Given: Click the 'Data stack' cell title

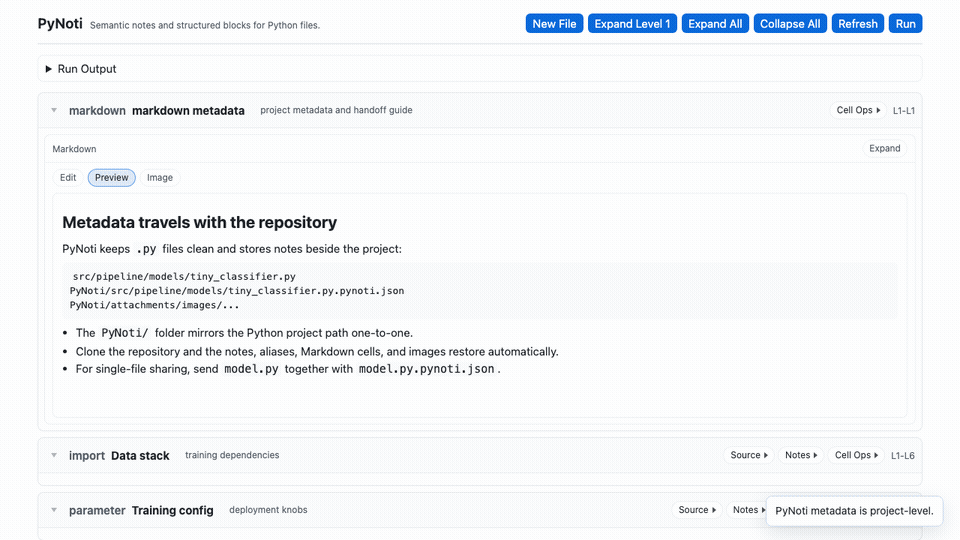Looking at the screenshot, I should point(140,456).
